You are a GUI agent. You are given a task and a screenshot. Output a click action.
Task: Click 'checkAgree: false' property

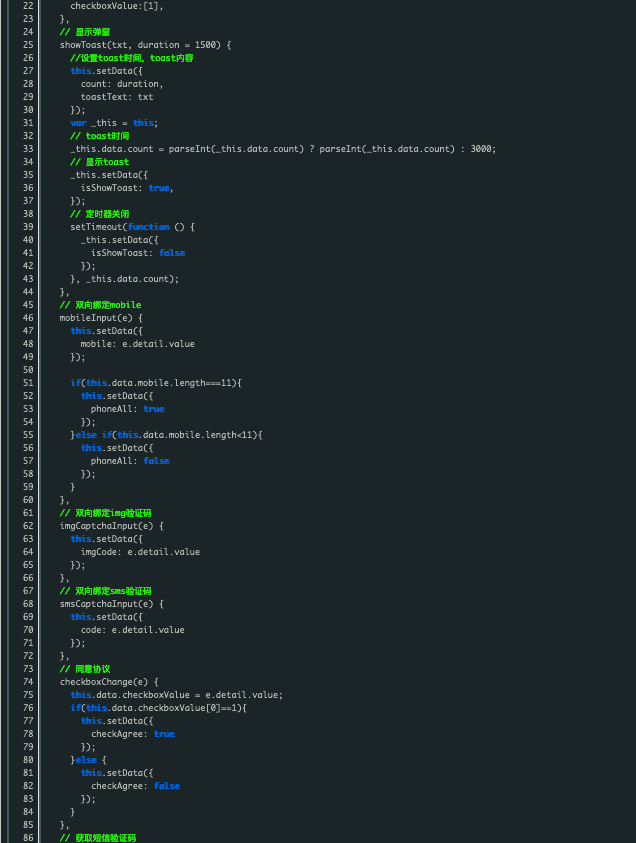click(x=135, y=786)
